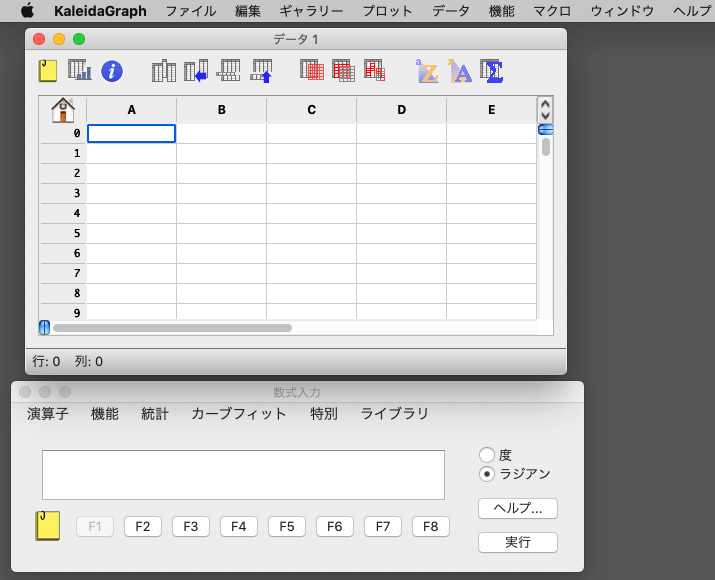This screenshot has width=715, height=580.
Task: Open the ギャラリー menu in menu bar
Action: (x=311, y=11)
